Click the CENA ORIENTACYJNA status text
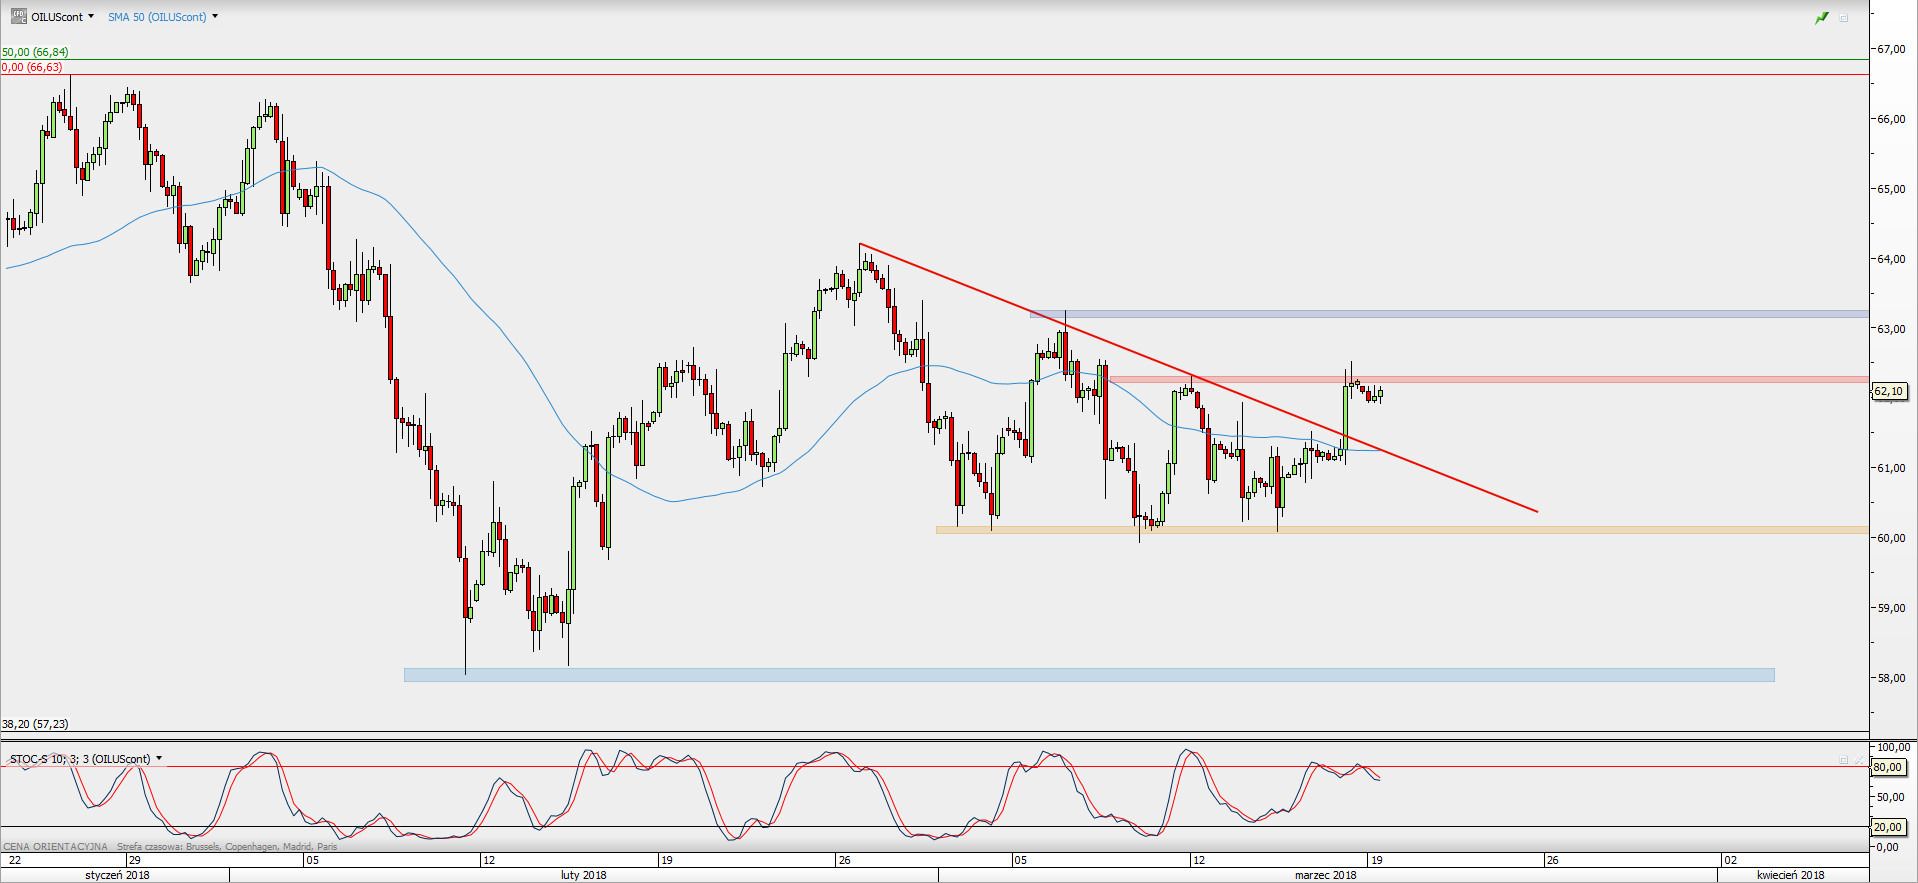The image size is (1918, 883). pyautogui.click(x=55, y=847)
